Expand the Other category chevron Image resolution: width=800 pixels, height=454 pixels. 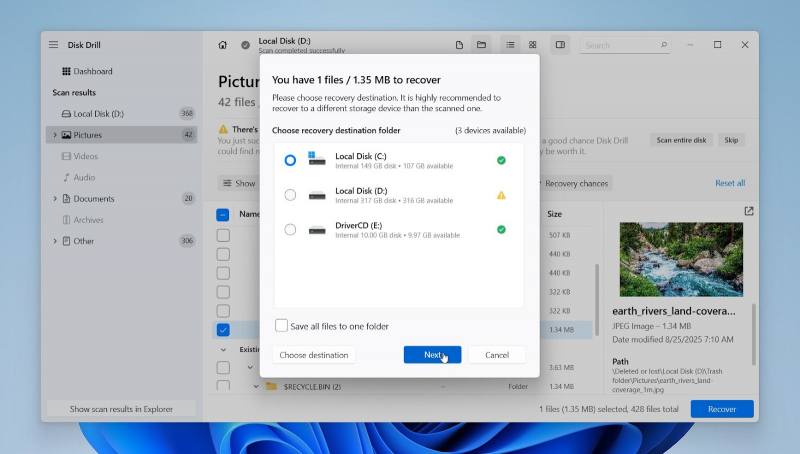55,241
